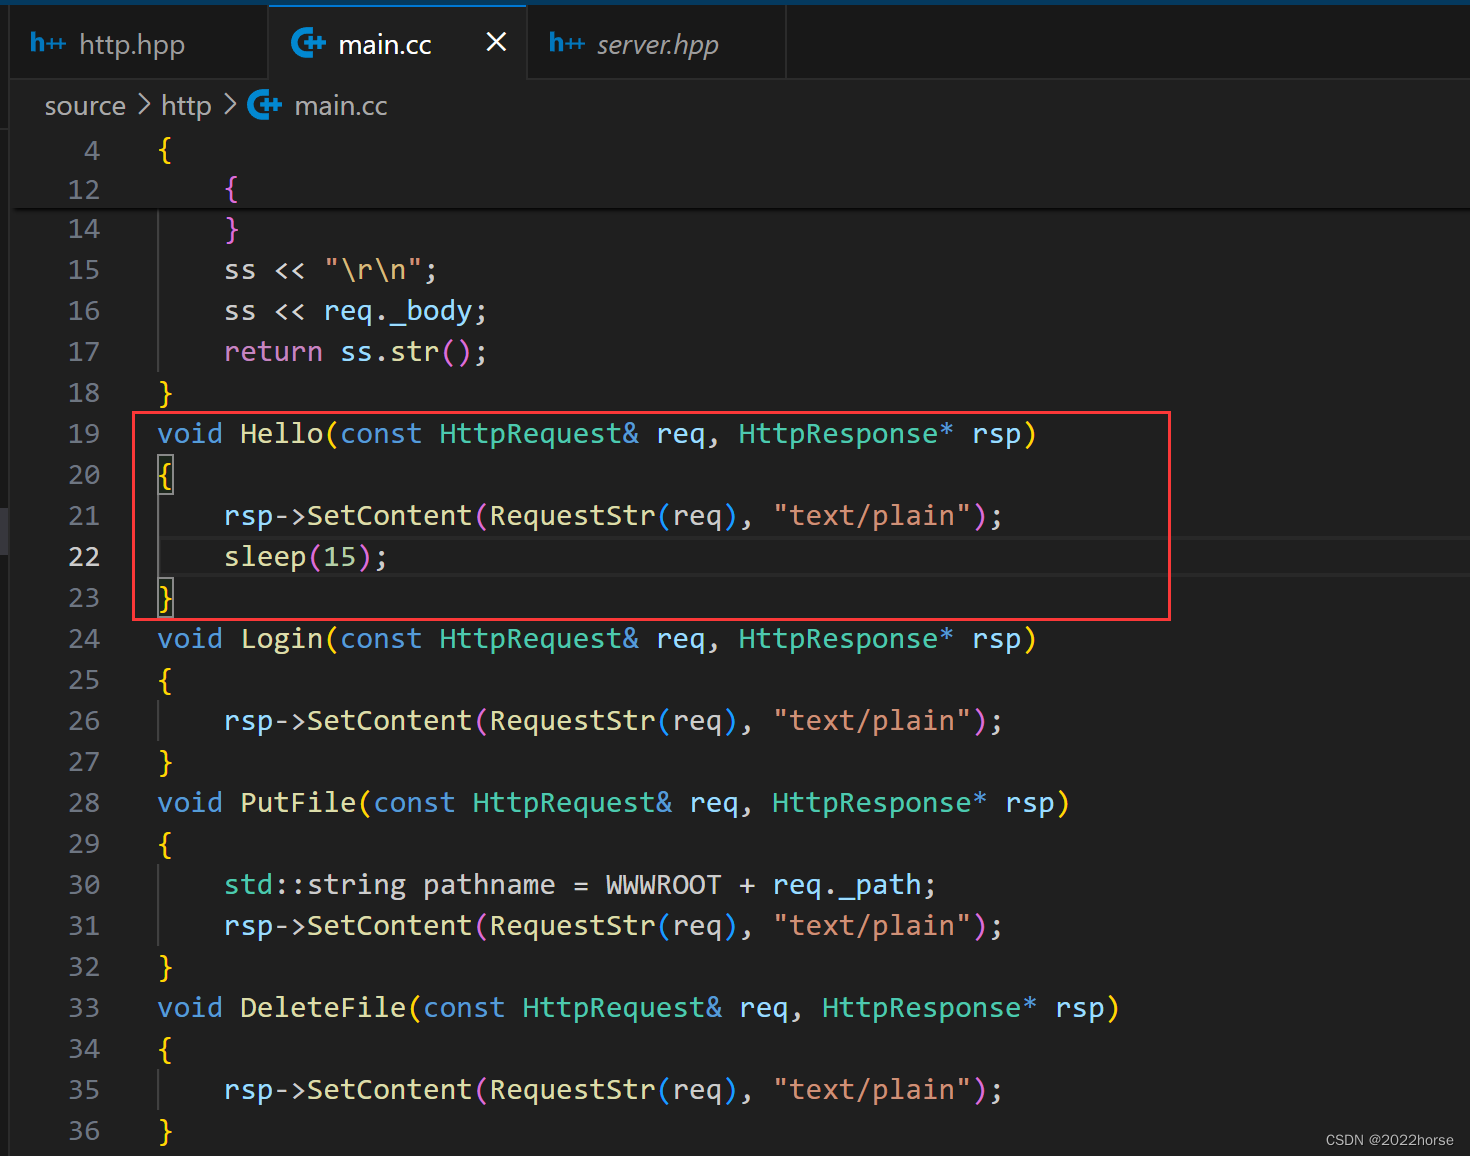Click the C++ file icon on main.cc tab
The width and height of the screenshot is (1470, 1156).
[x=308, y=43]
